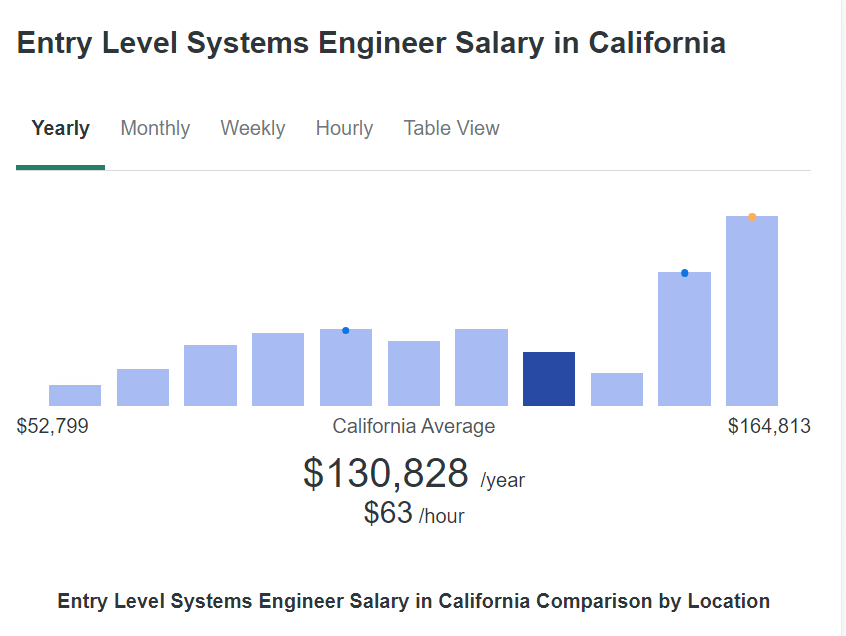
Task: Click the second bar from the left
Action: pyautogui.click(x=143, y=387)
